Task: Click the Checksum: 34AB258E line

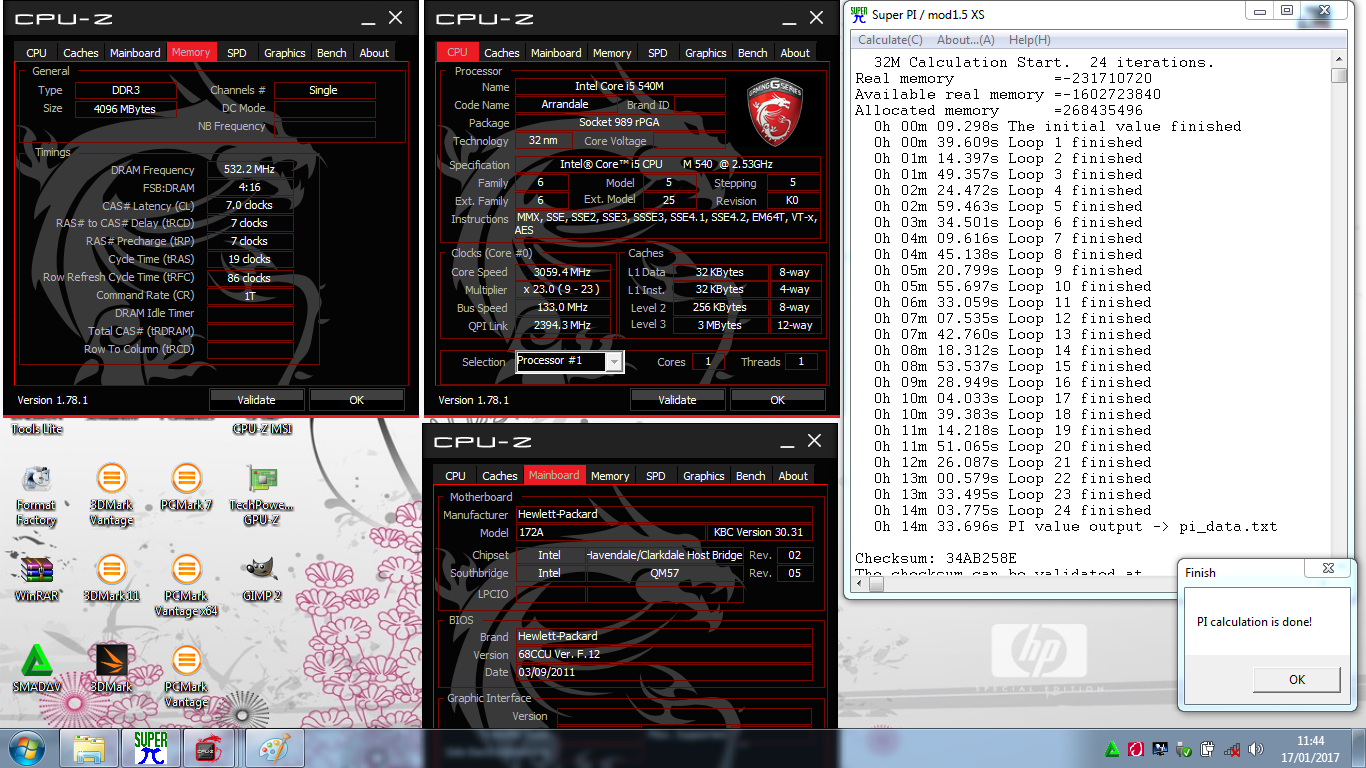Action: [936, 558]
